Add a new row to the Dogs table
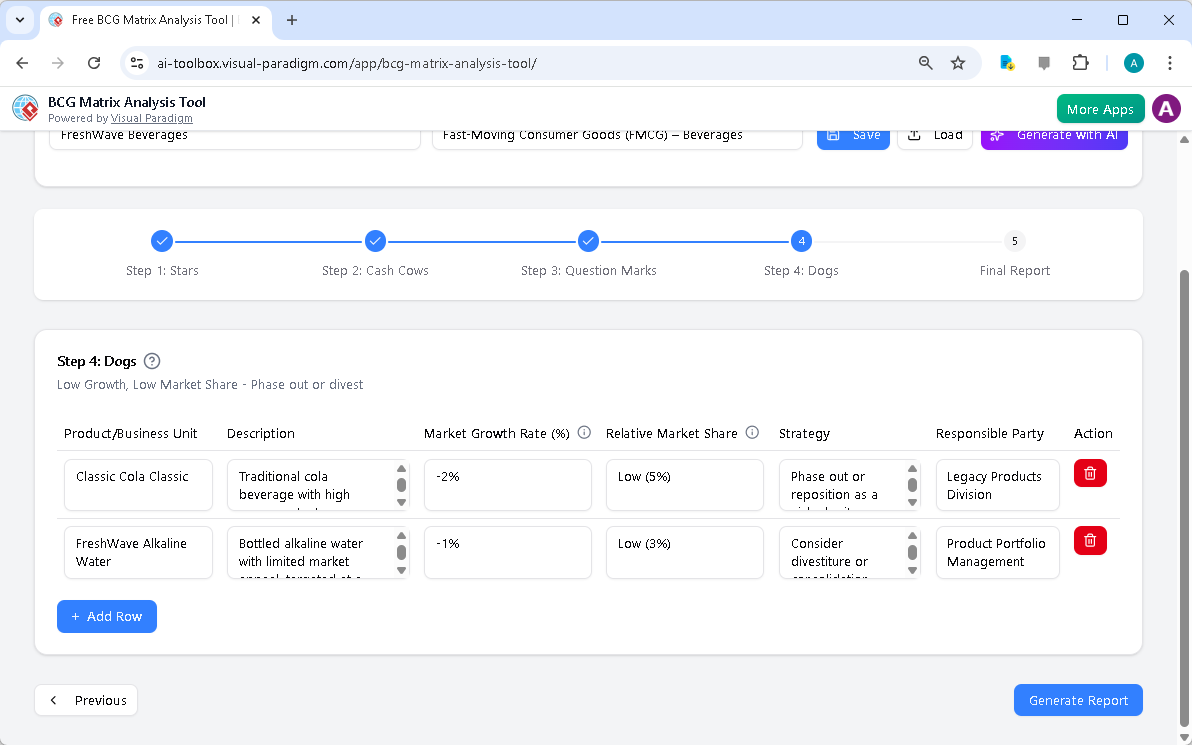 106,616
